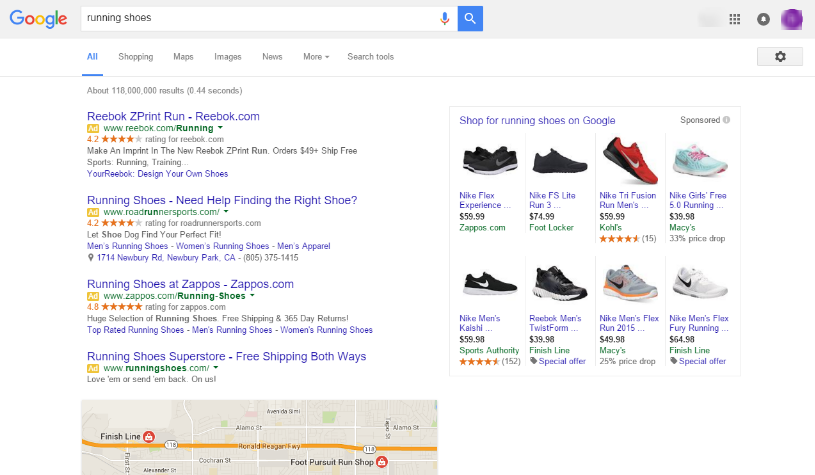Switch to the Images tab
815x475 pixels.
click(228, 57)
